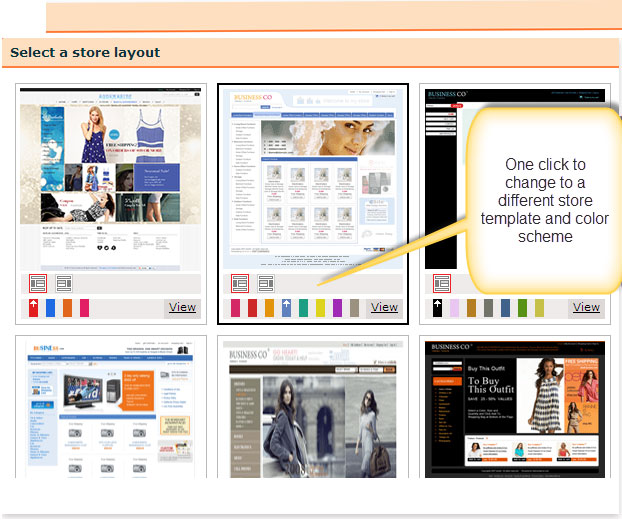622x521 pixels.
Task: Choose yellow swatch under blue Business Co template
Action: [x=320, y=308]
